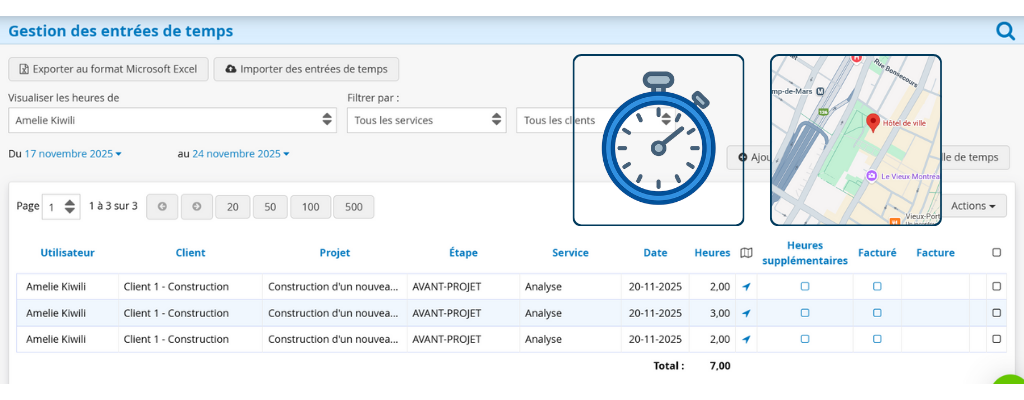
Task: Click the search magnifier icon
Action: (1005, 30)
